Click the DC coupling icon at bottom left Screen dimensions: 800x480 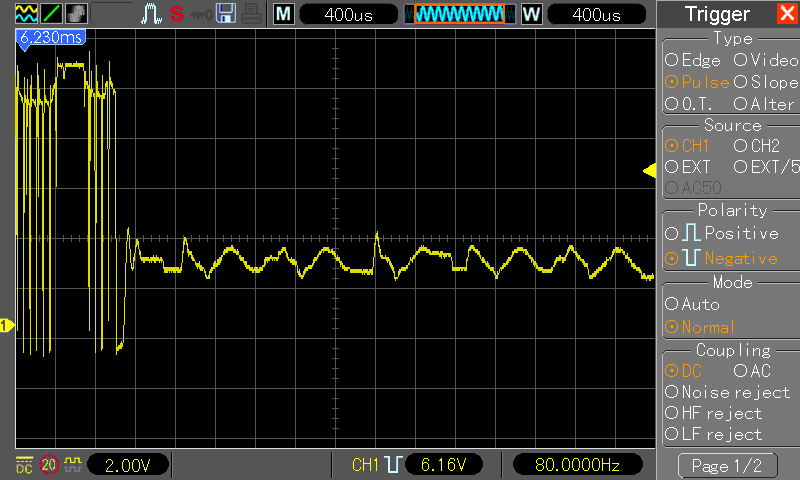(24, 465)
